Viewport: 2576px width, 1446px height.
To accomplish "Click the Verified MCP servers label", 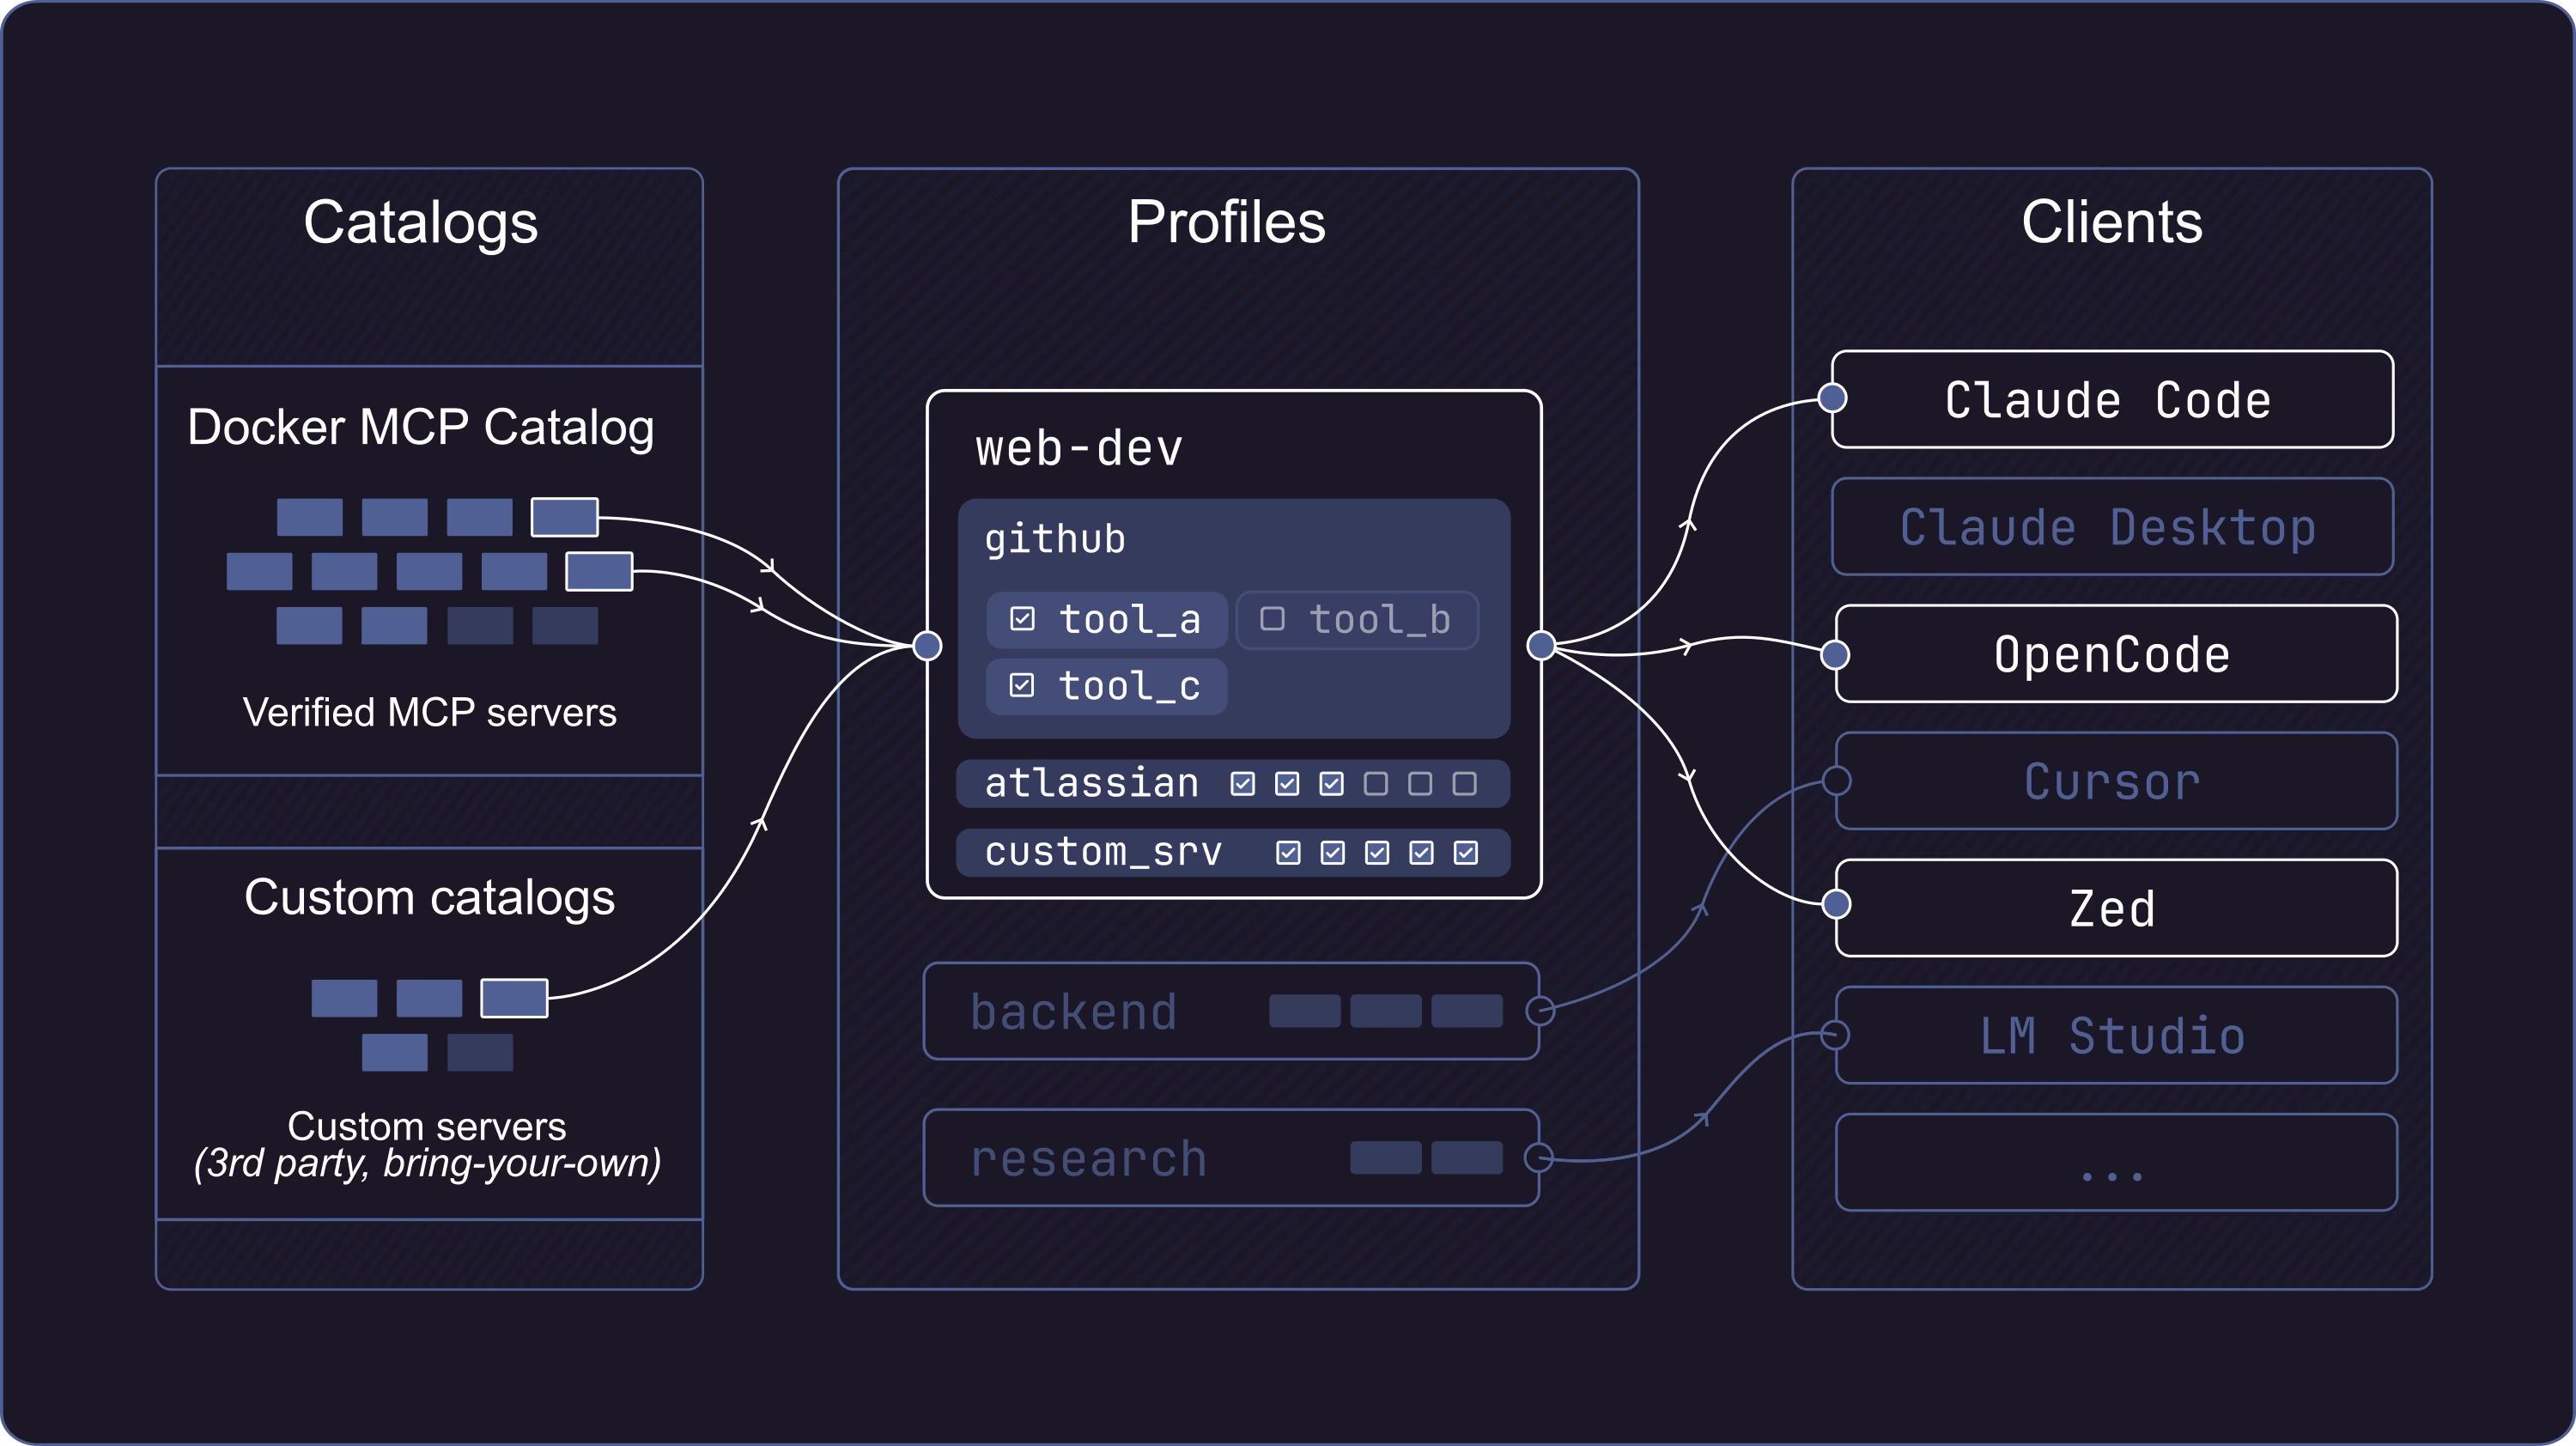I will tap(430, 712).
